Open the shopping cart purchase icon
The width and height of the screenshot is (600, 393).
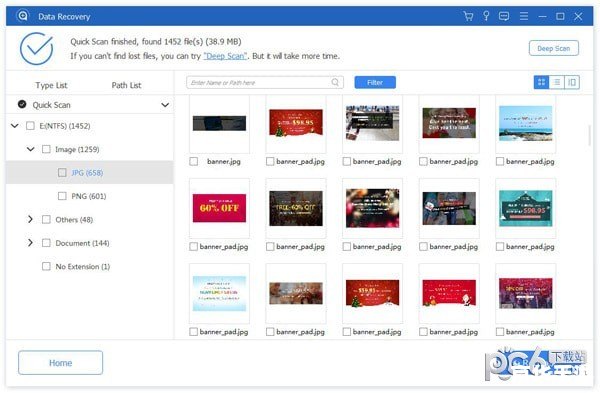[468, 16]
